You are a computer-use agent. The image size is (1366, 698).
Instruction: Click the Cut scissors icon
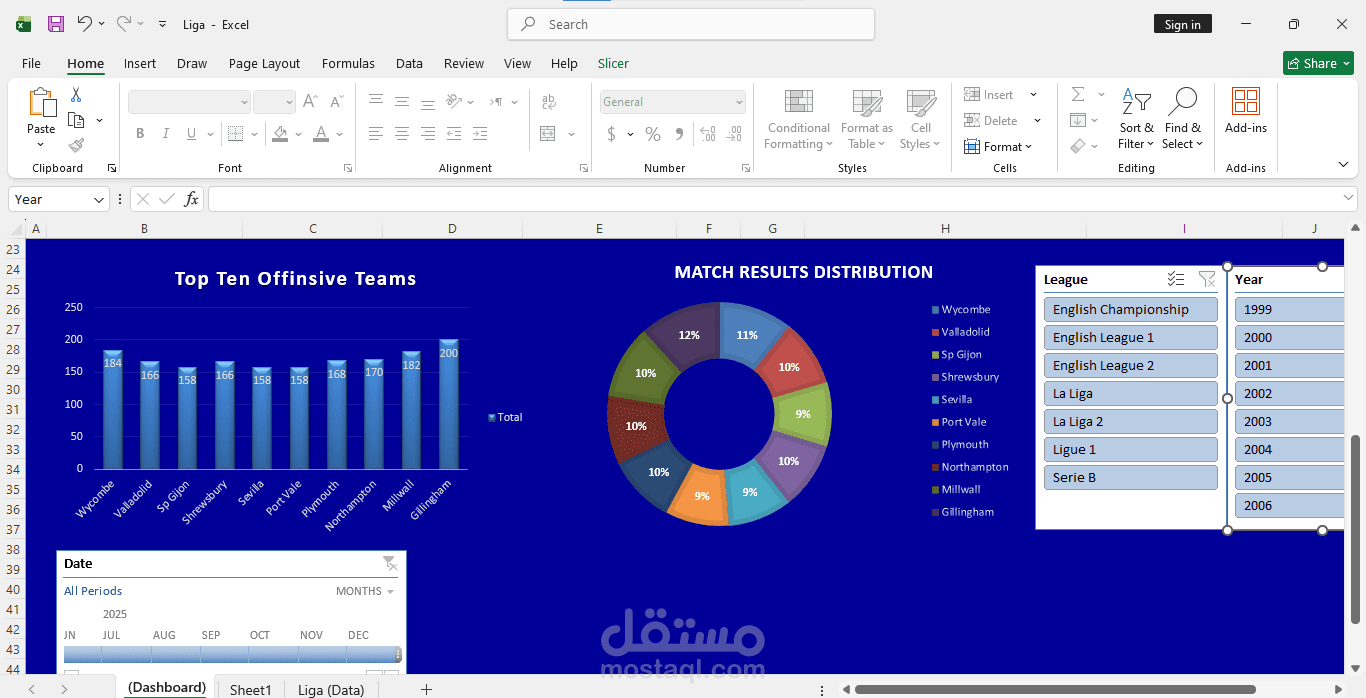point(76,95)
